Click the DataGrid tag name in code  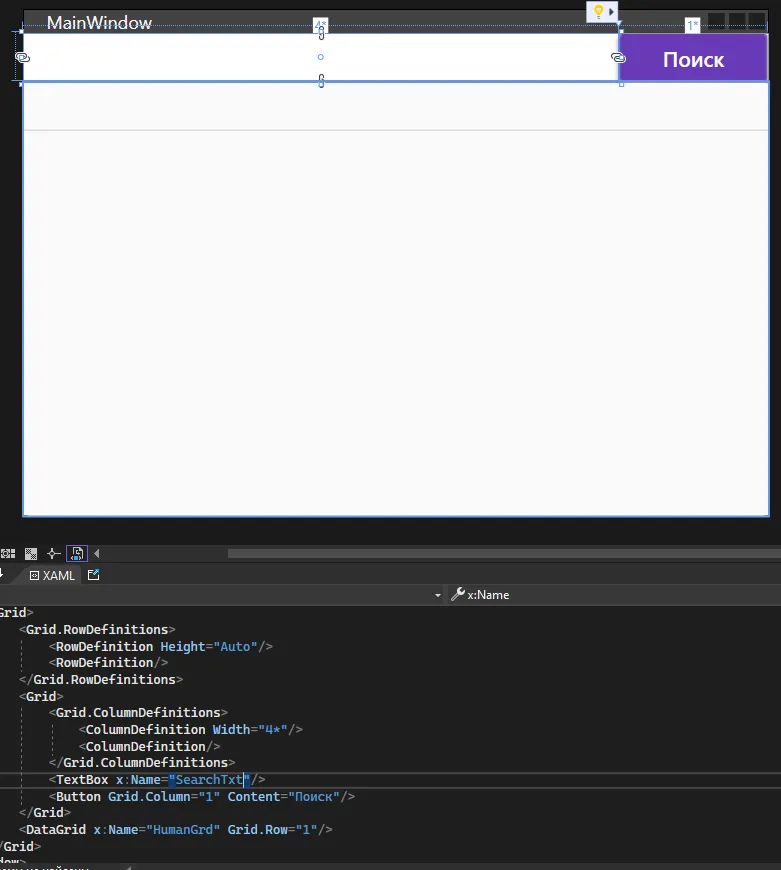tap(55, 829)
